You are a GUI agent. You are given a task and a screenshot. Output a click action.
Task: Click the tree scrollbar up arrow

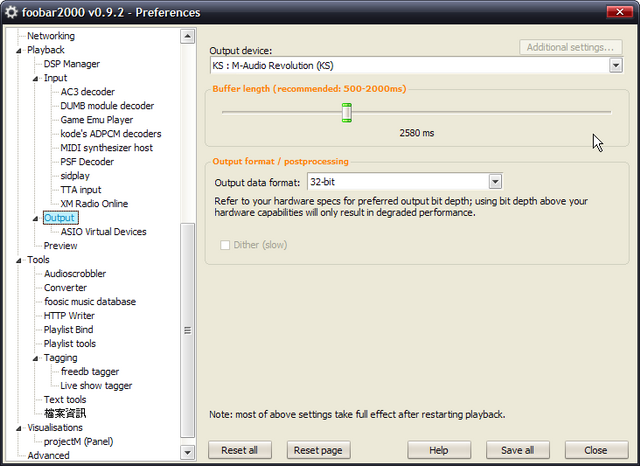click(x=187, y=36)
